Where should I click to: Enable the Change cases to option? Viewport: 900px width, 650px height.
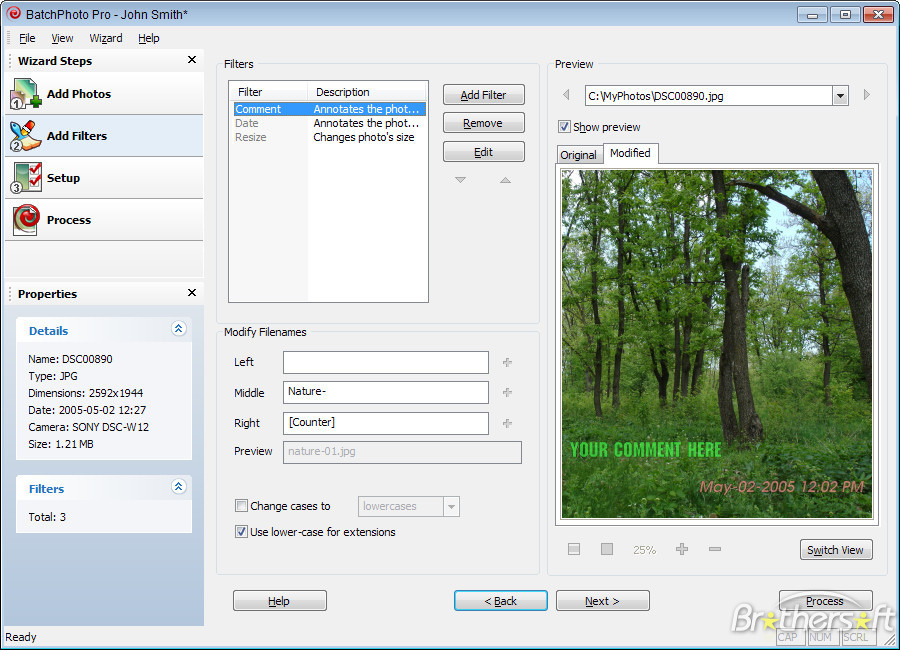pyautogui.click(x=241, y=506)
